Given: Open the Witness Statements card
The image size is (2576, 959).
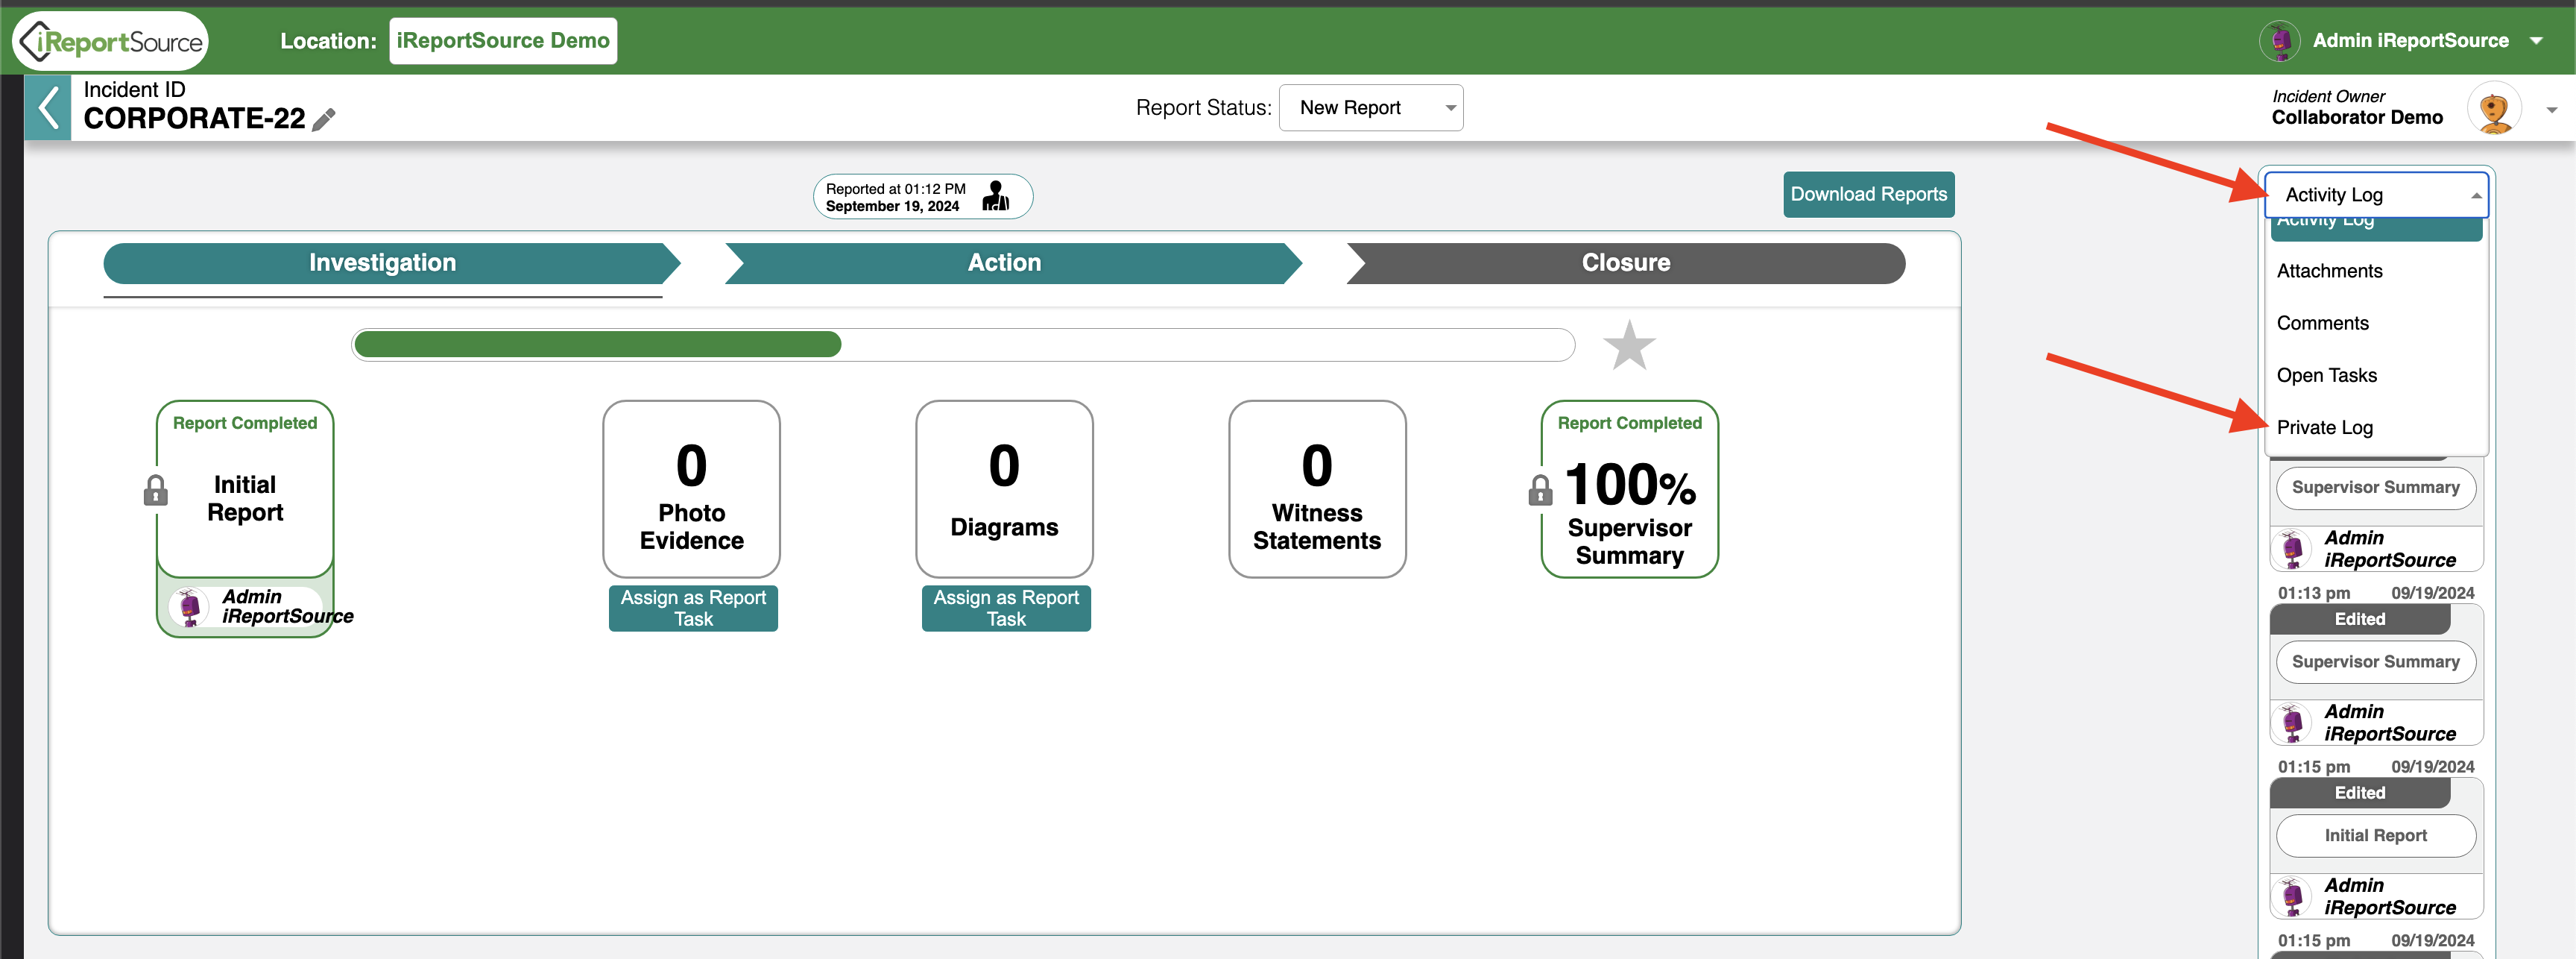Looking at the screenshot, I should (x=1317, y=489).
